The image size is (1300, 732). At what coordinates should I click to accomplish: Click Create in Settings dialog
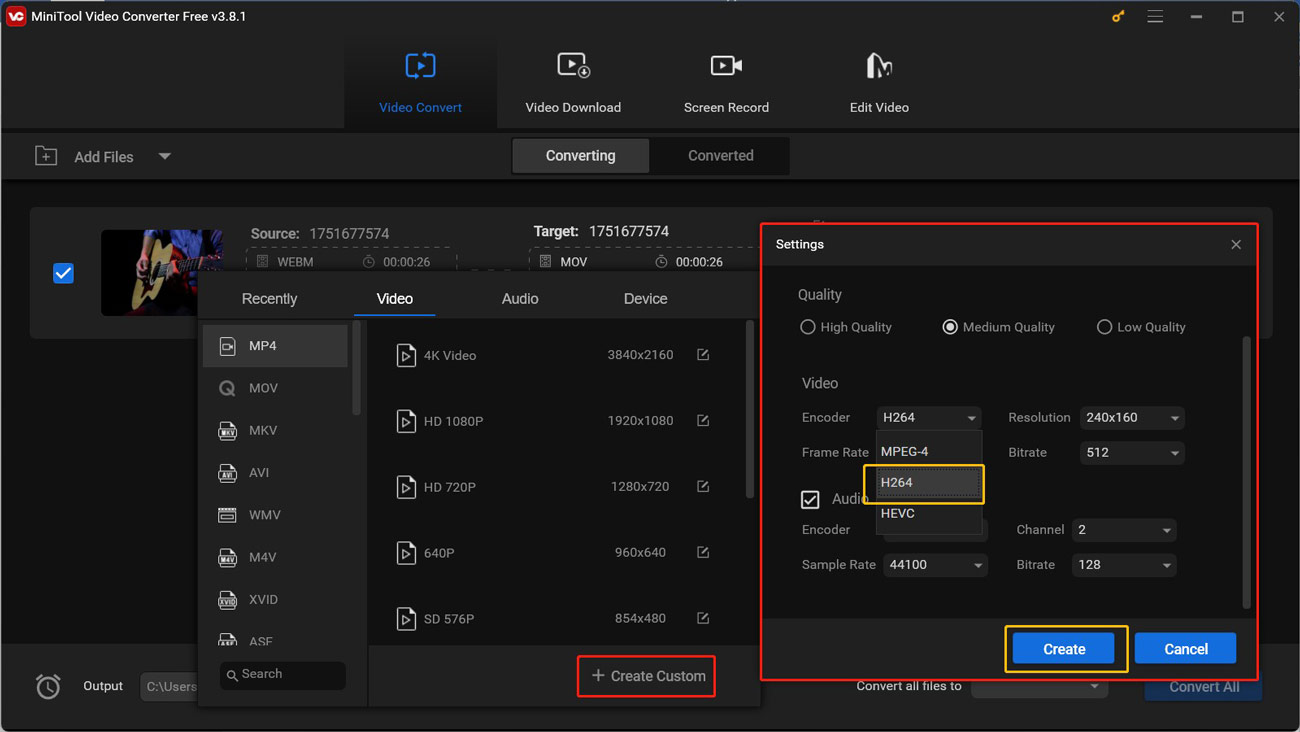click(1064, 649)
